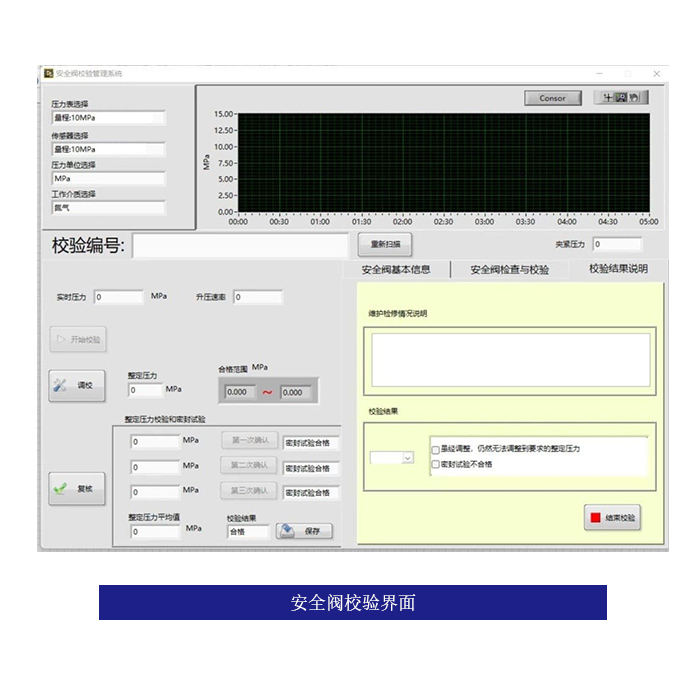The height and width of the screenshot is (700, 700).
Task: Click the 维护检修情况说明 text area
Action: pyautogui.click(x=510, y=359)
